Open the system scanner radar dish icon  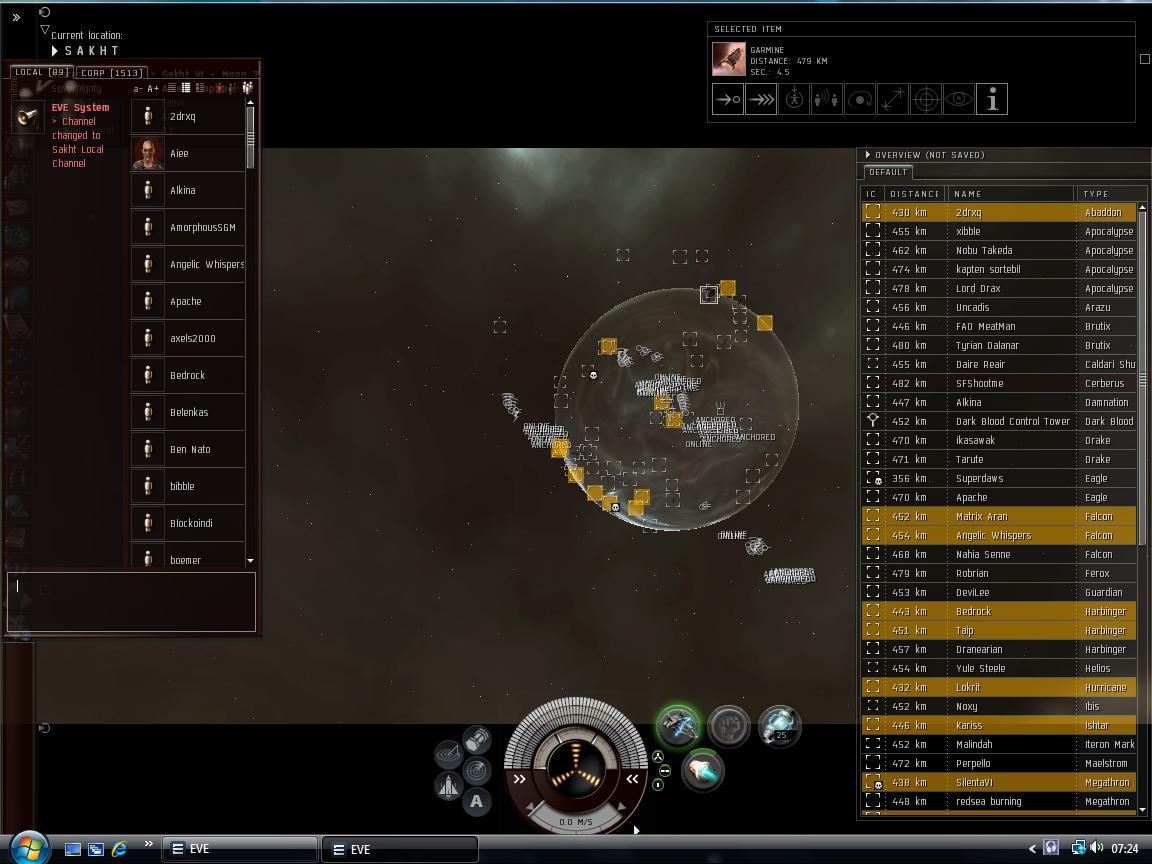click(x=449, y=754)
